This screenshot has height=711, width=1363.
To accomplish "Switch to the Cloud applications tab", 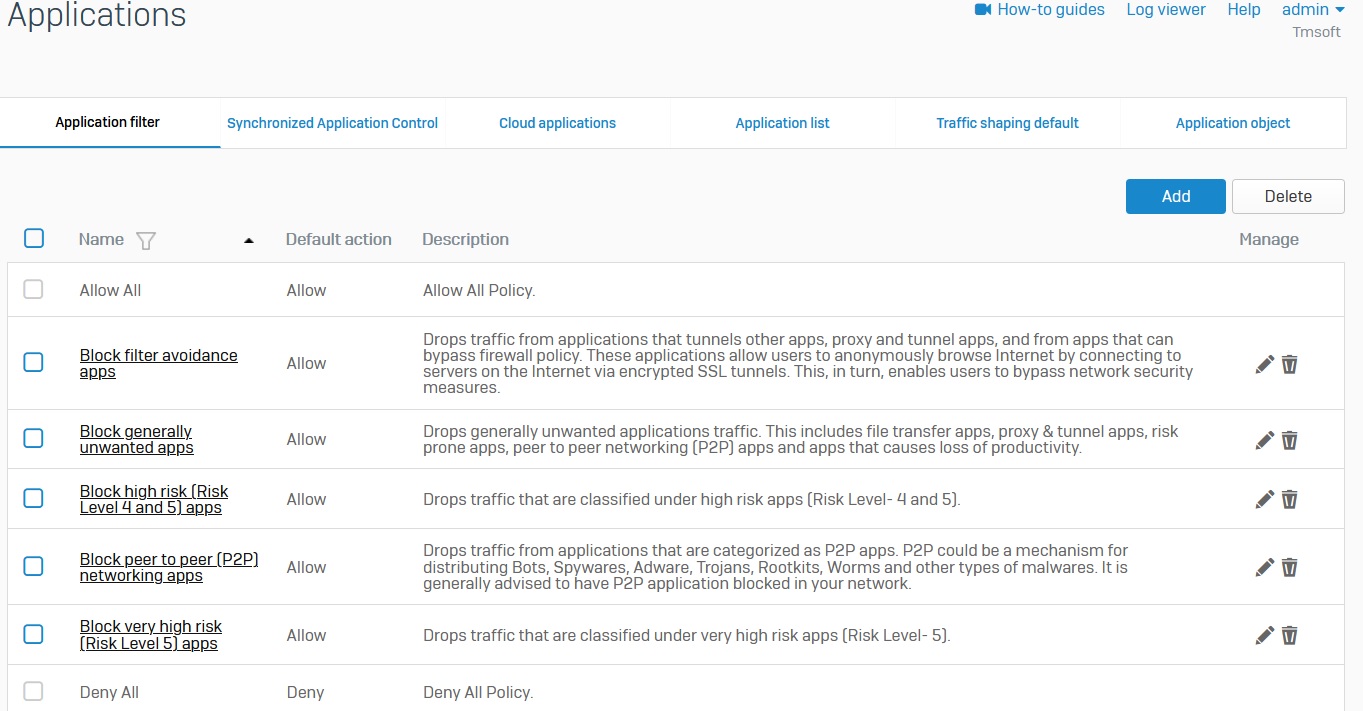I will coord(557,123).
